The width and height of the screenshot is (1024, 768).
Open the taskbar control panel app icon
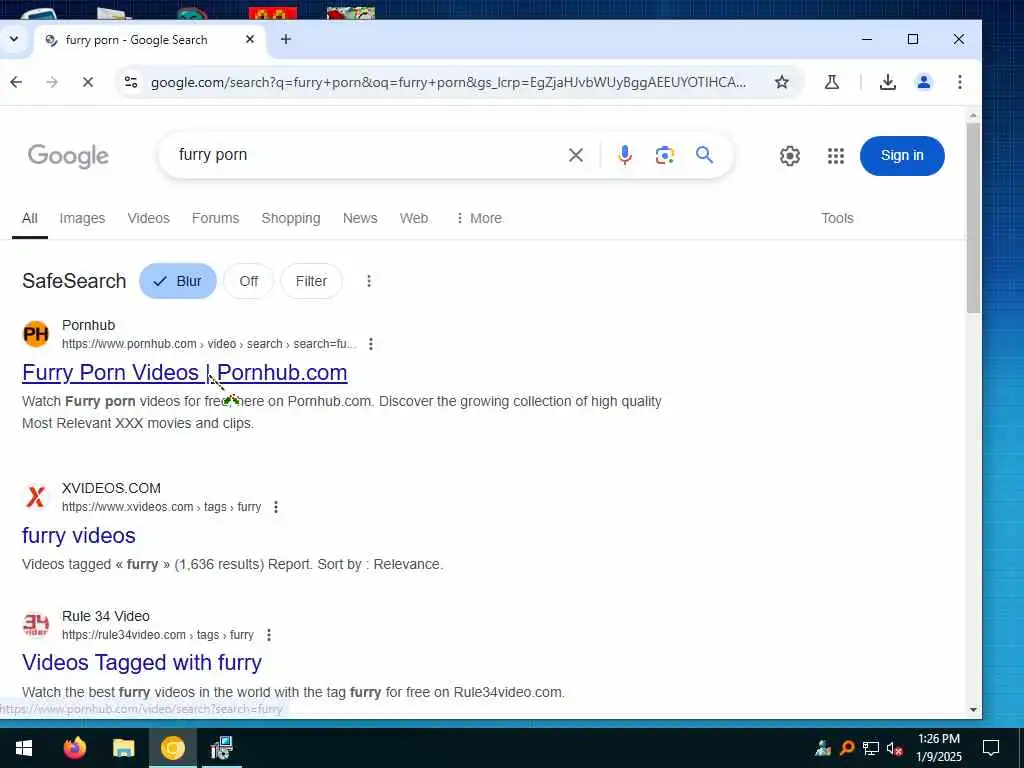click(221, 748)
